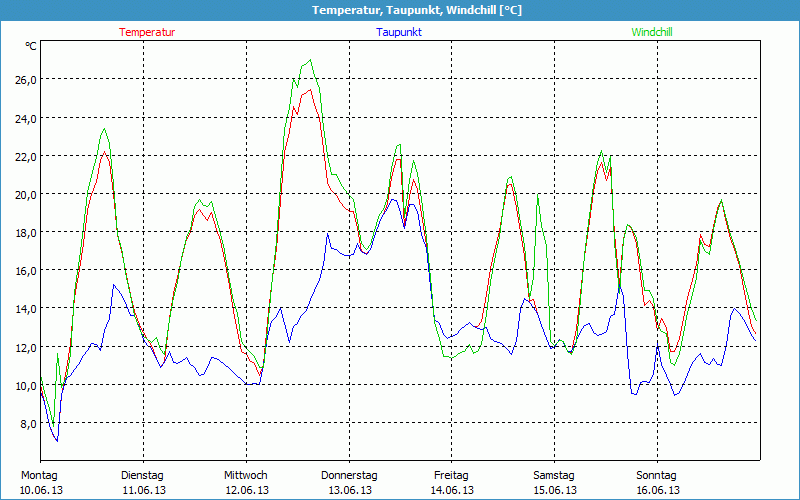Select the 8,0 y-axis label
Image resolution: width=800 pixels, height=500 pixels.
coord(27,424)
